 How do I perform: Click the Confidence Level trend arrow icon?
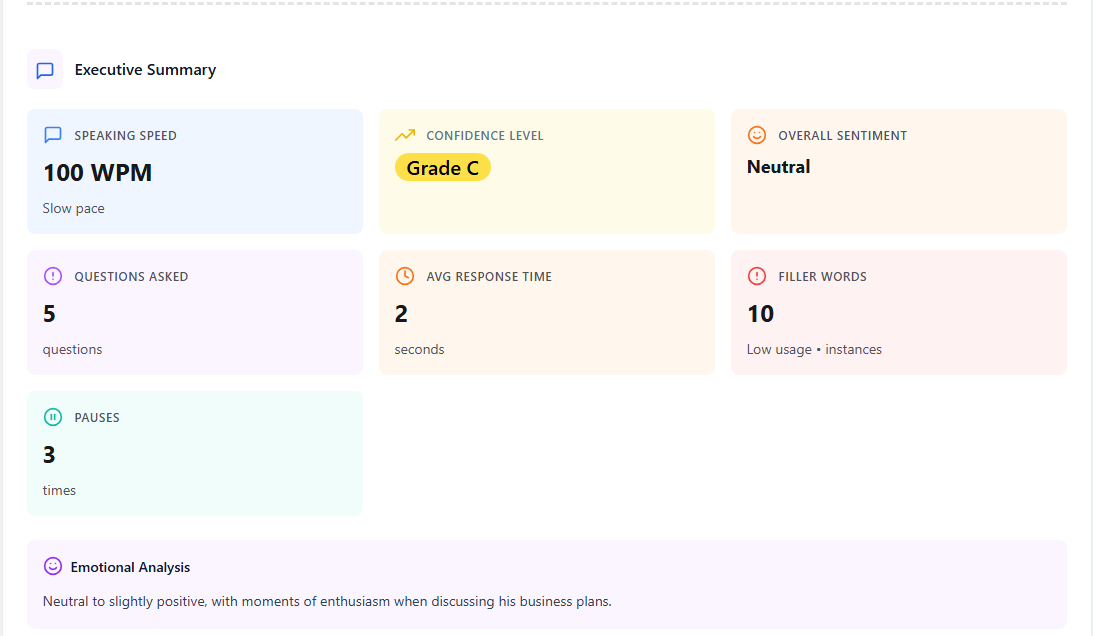(x=405, y=135)
